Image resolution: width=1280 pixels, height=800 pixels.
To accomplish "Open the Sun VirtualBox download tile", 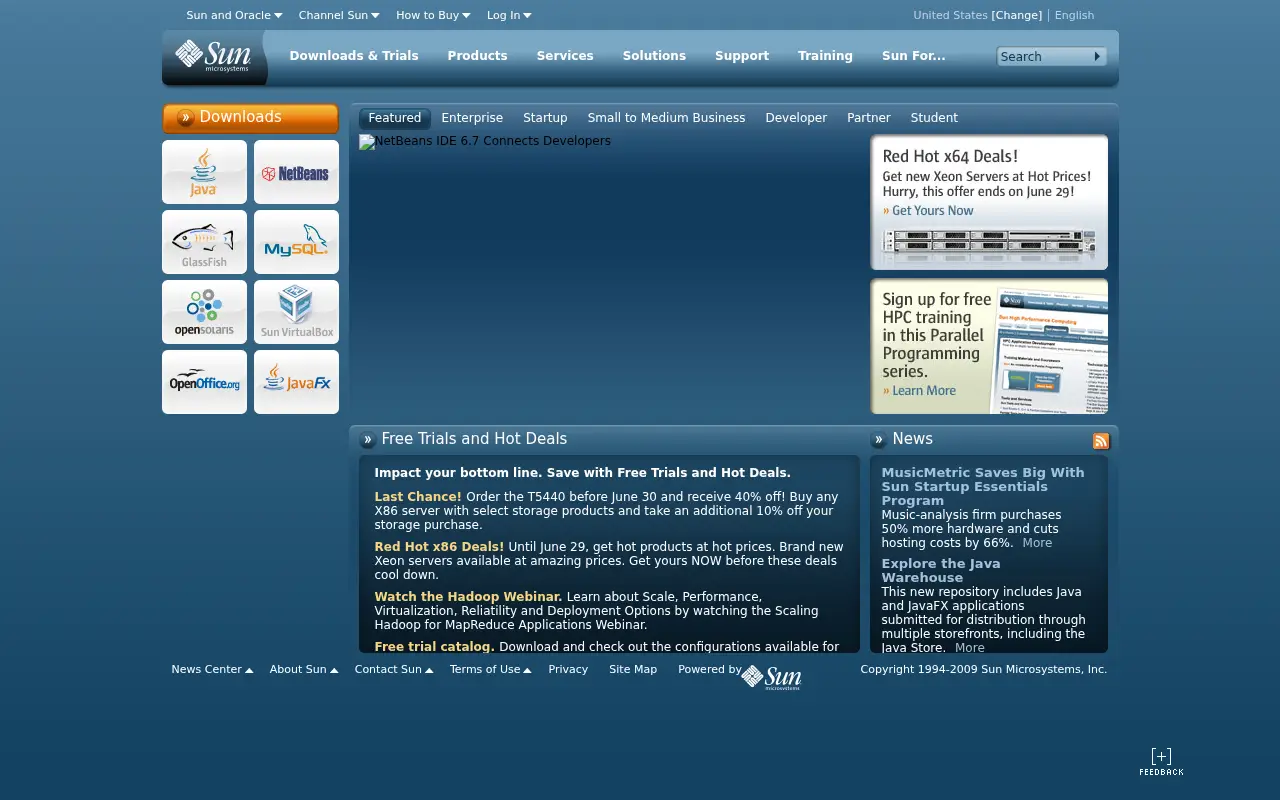I will pyautogui.click(x=296, y=312).
